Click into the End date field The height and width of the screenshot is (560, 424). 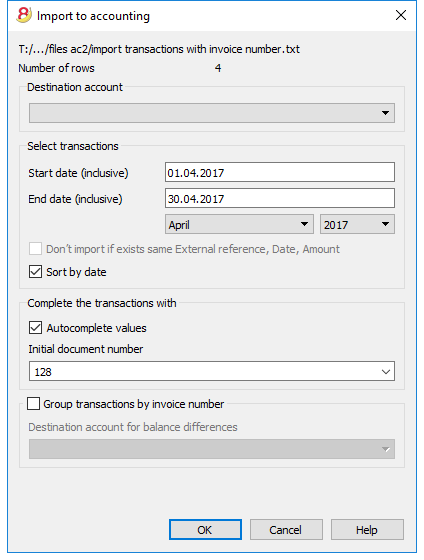point(280,199)
